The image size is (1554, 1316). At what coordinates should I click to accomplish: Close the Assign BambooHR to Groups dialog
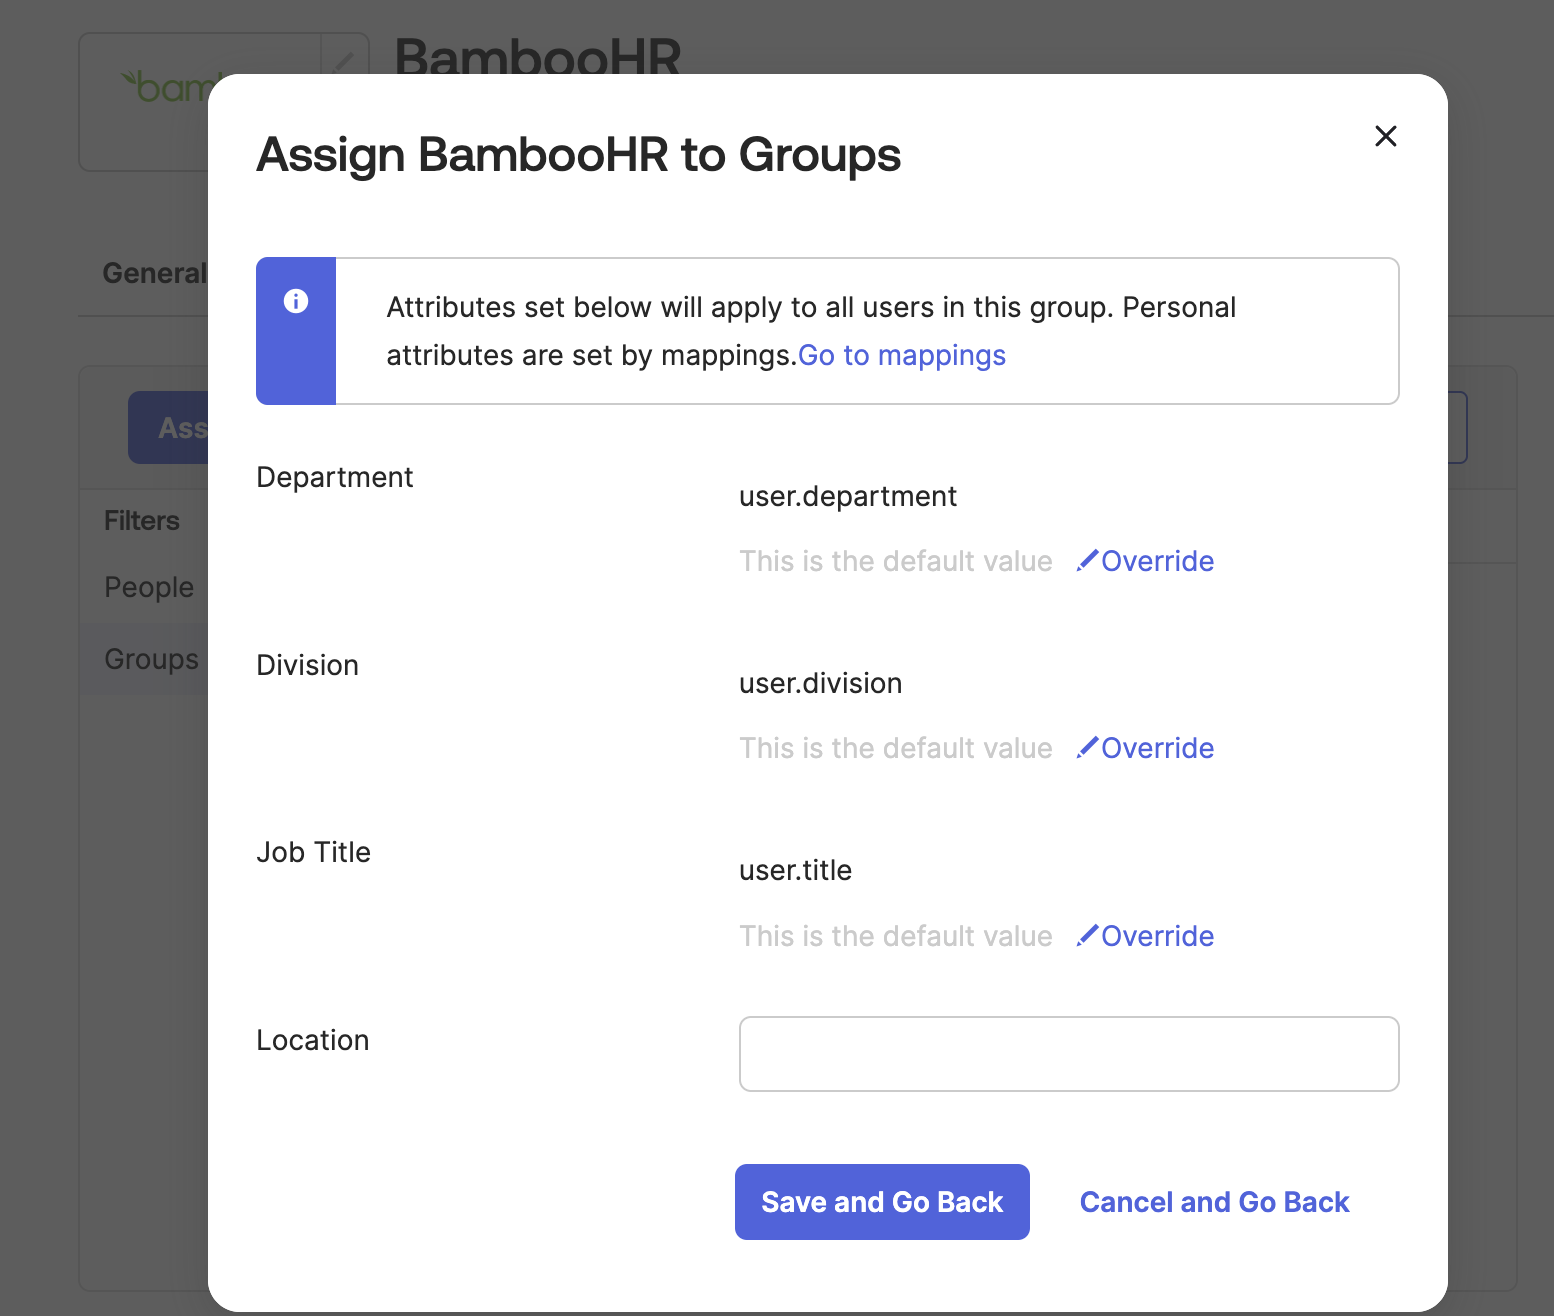(1385, 136)
